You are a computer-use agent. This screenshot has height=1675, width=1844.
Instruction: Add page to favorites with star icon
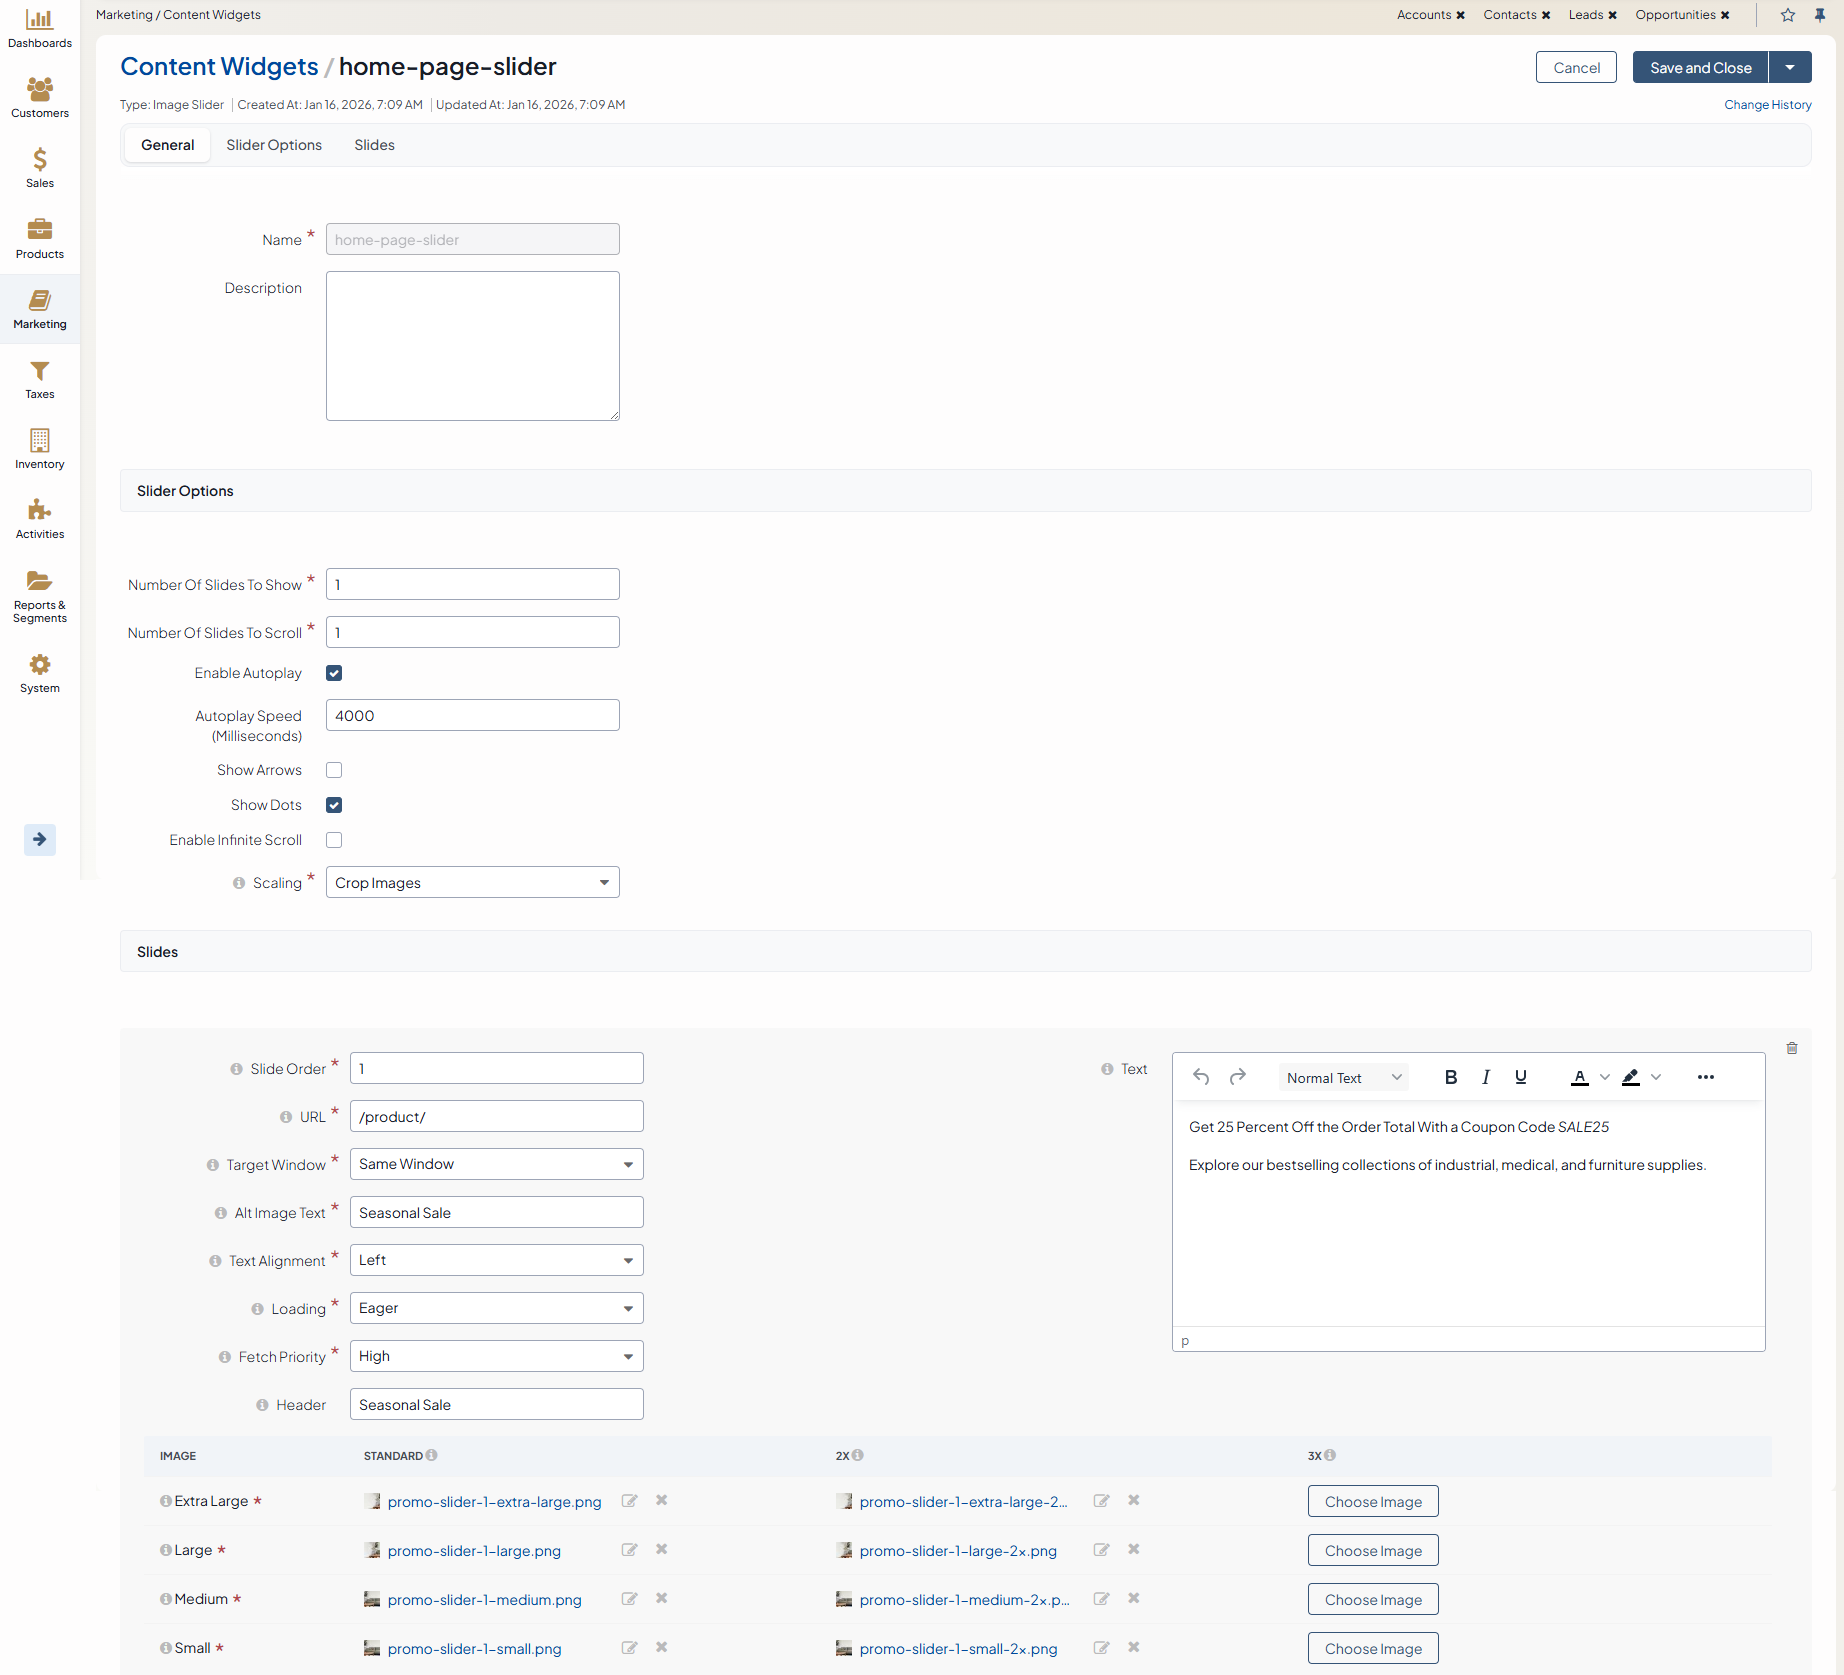pyautogui.click(x=1787, y=15)
